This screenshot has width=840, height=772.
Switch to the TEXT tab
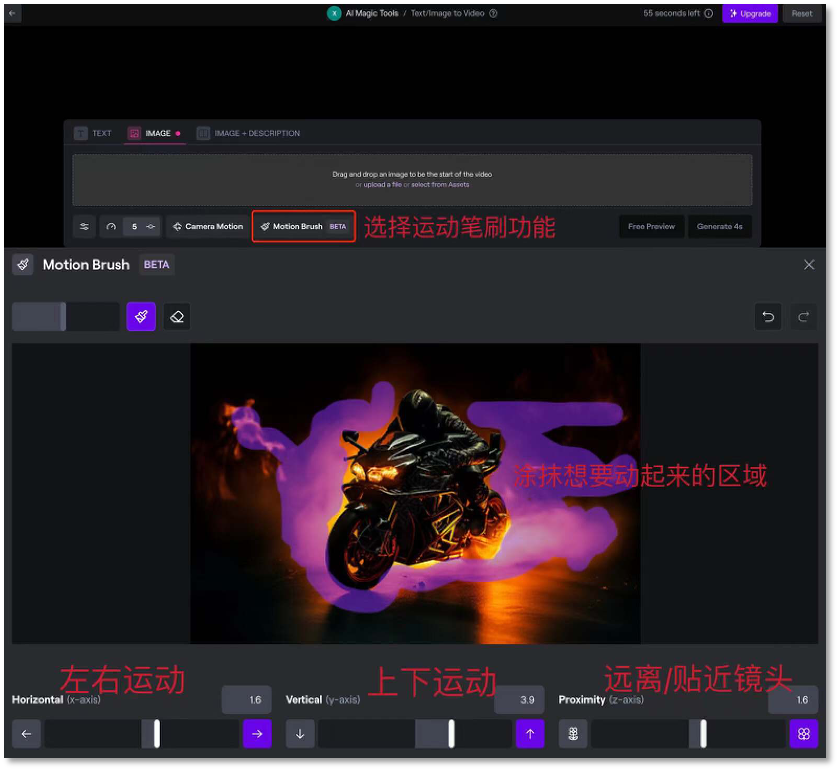pos(93,133)
